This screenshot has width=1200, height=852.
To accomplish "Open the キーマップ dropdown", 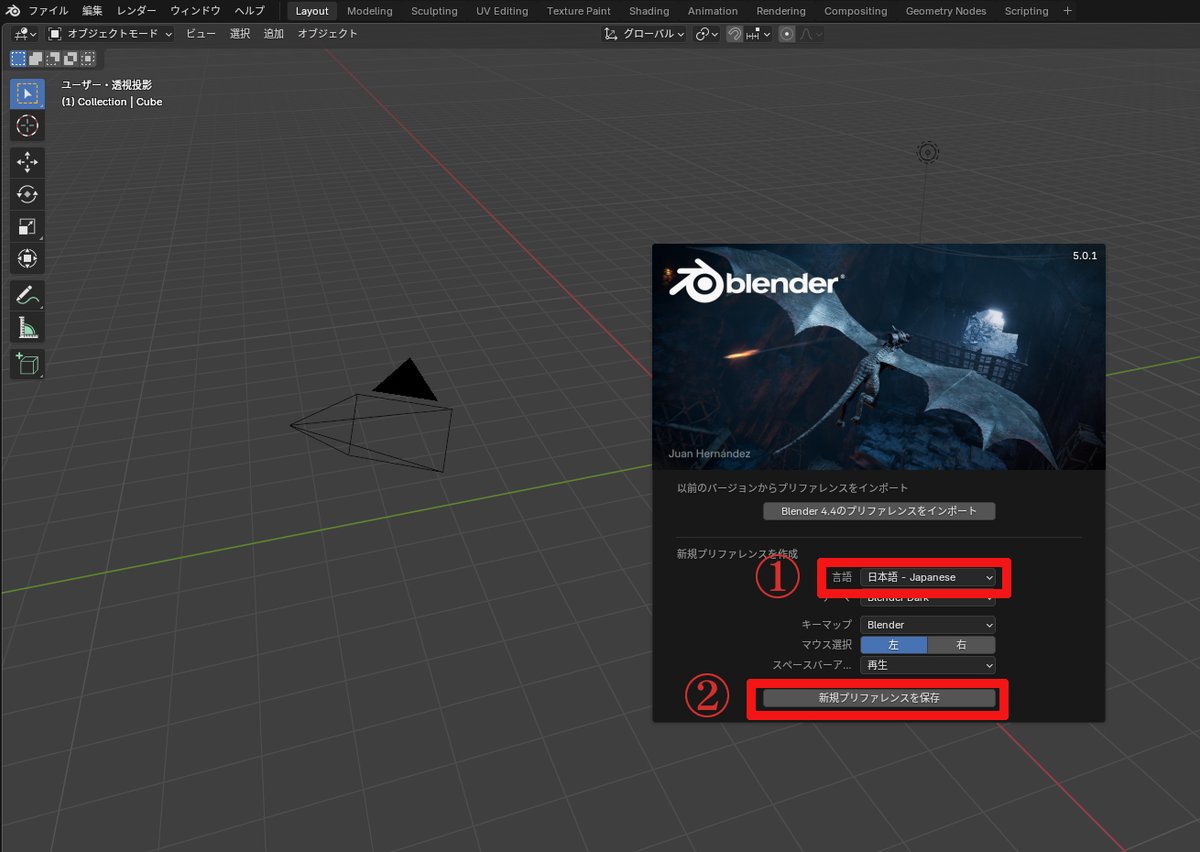I will [928, 625].
